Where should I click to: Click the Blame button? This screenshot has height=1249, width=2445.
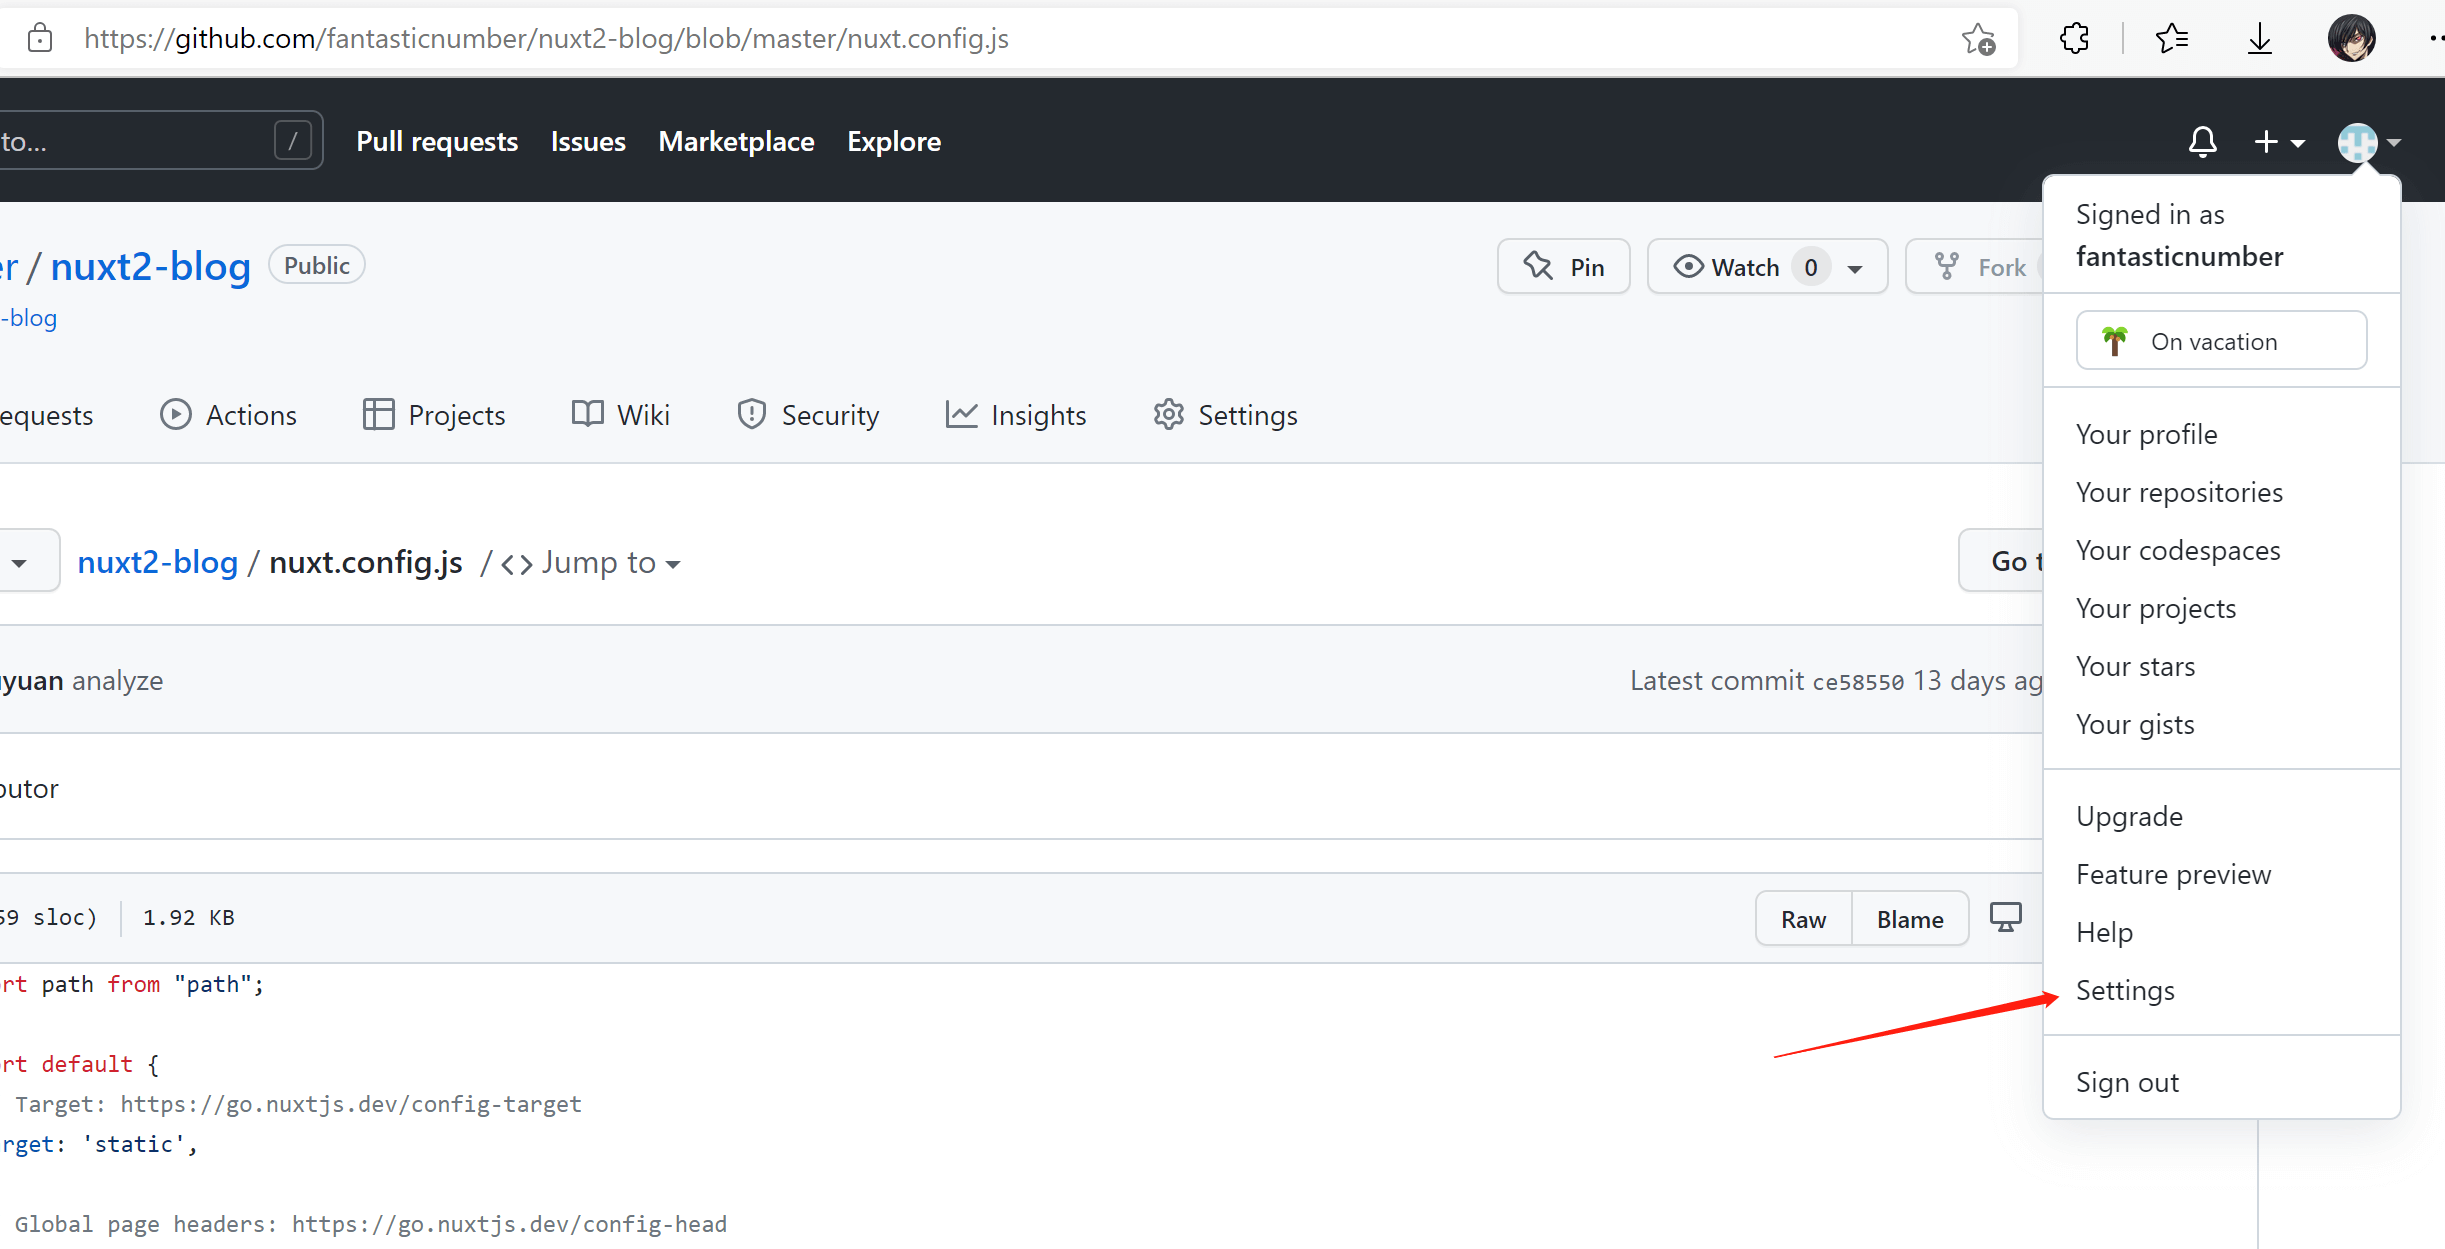(x=1910, y=919)
